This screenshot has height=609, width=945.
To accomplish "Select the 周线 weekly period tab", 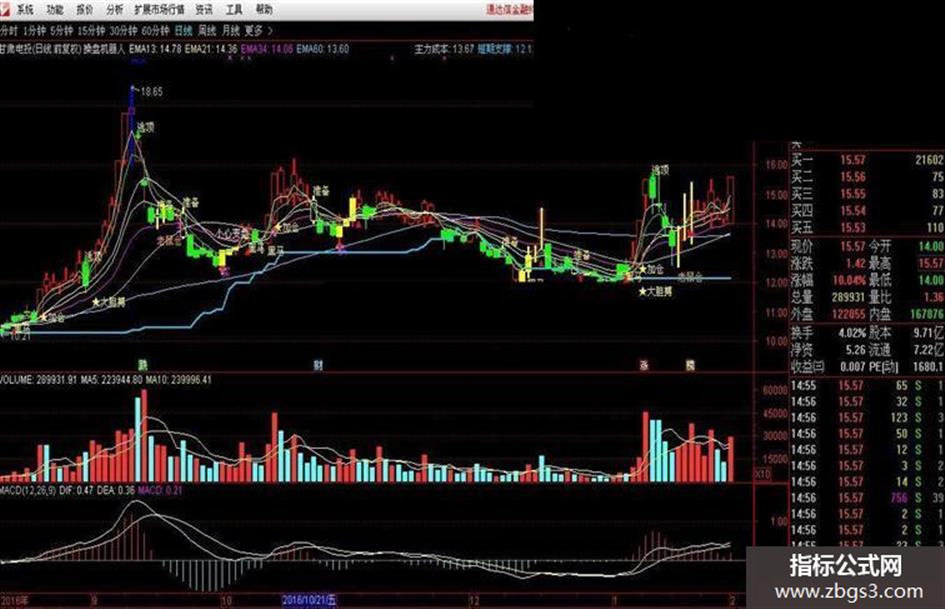I will (207, 30).
